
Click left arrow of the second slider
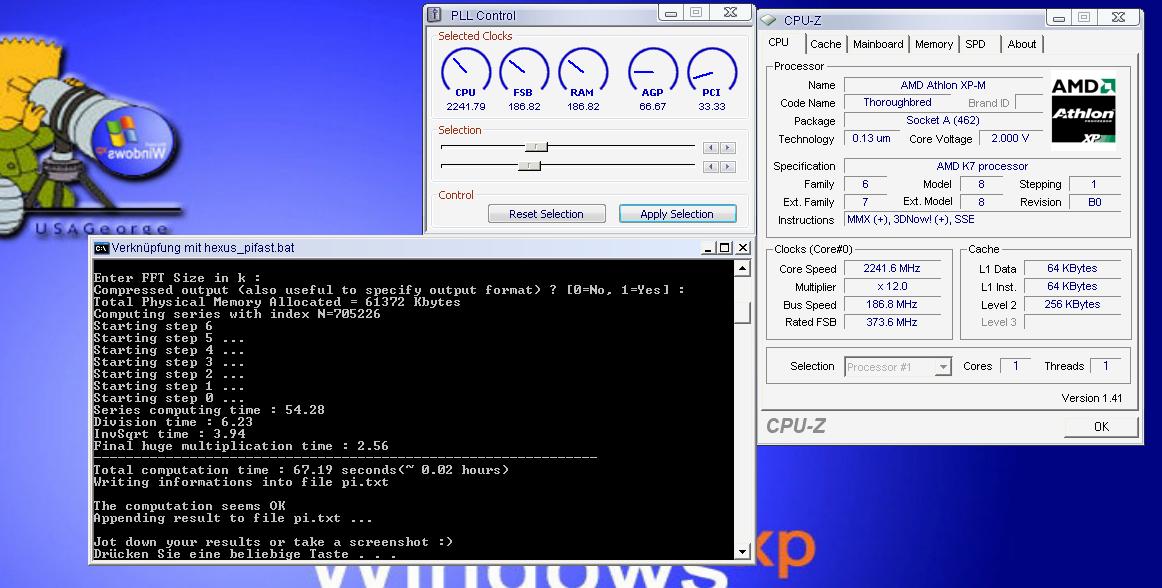[711, 167]
